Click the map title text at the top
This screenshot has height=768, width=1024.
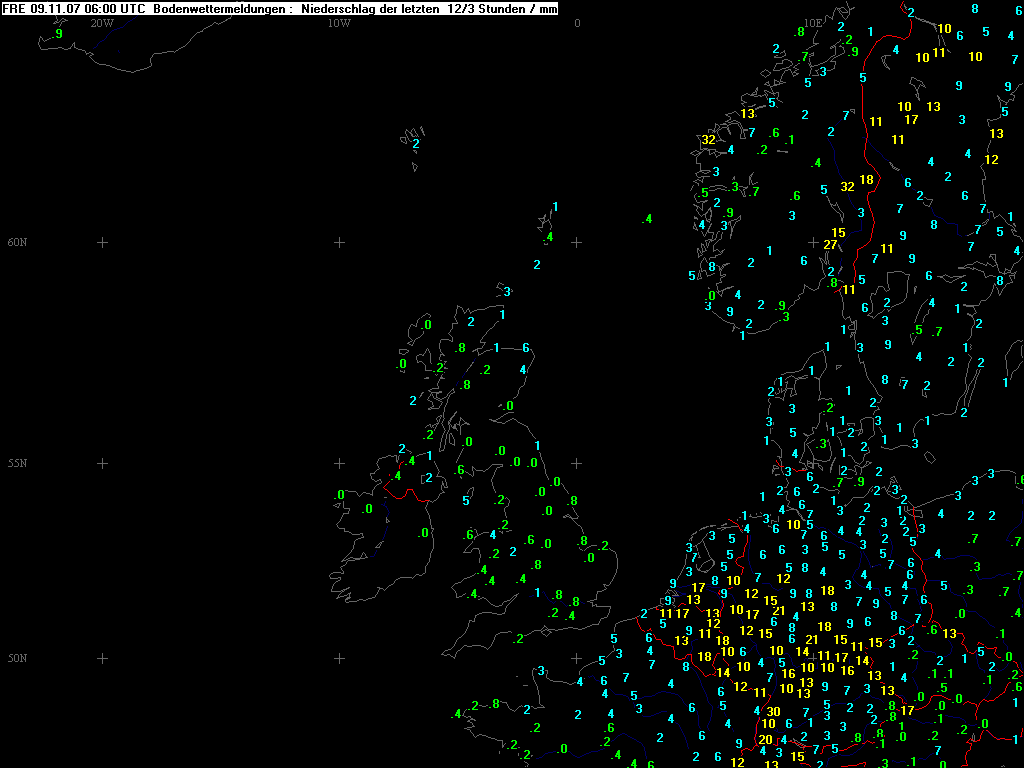tap(280, 8)
